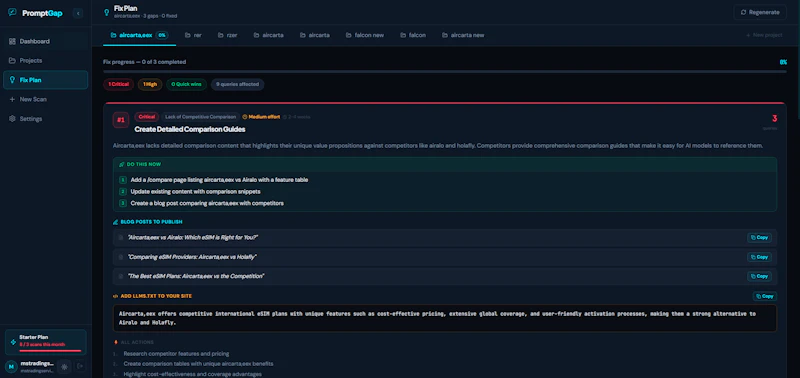Click step badge 2 for update existing content

point(123,192)
